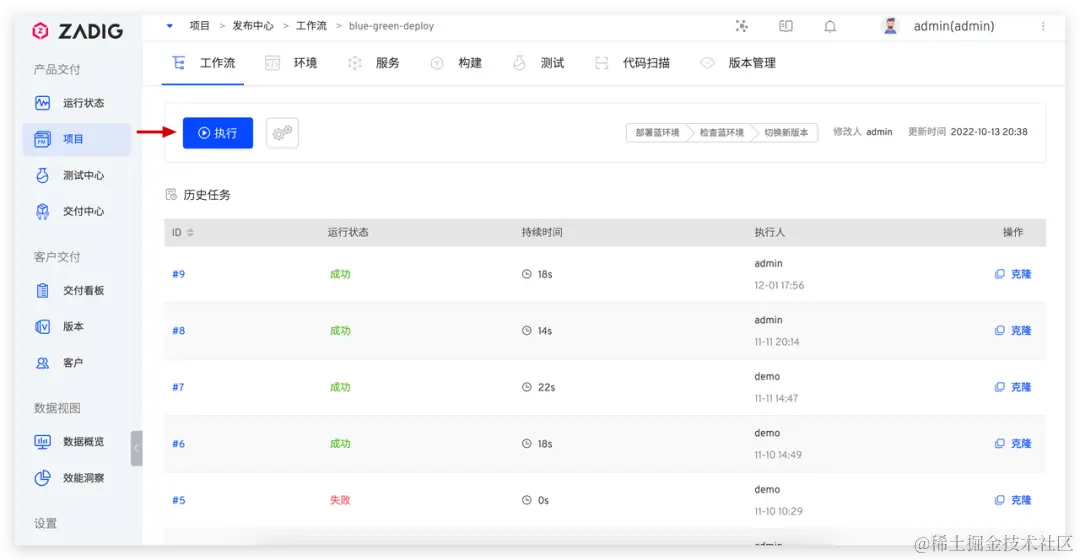Sort the table by ID
The width and height of the screenshot is (1080, 560).
[x=190, y=233]
